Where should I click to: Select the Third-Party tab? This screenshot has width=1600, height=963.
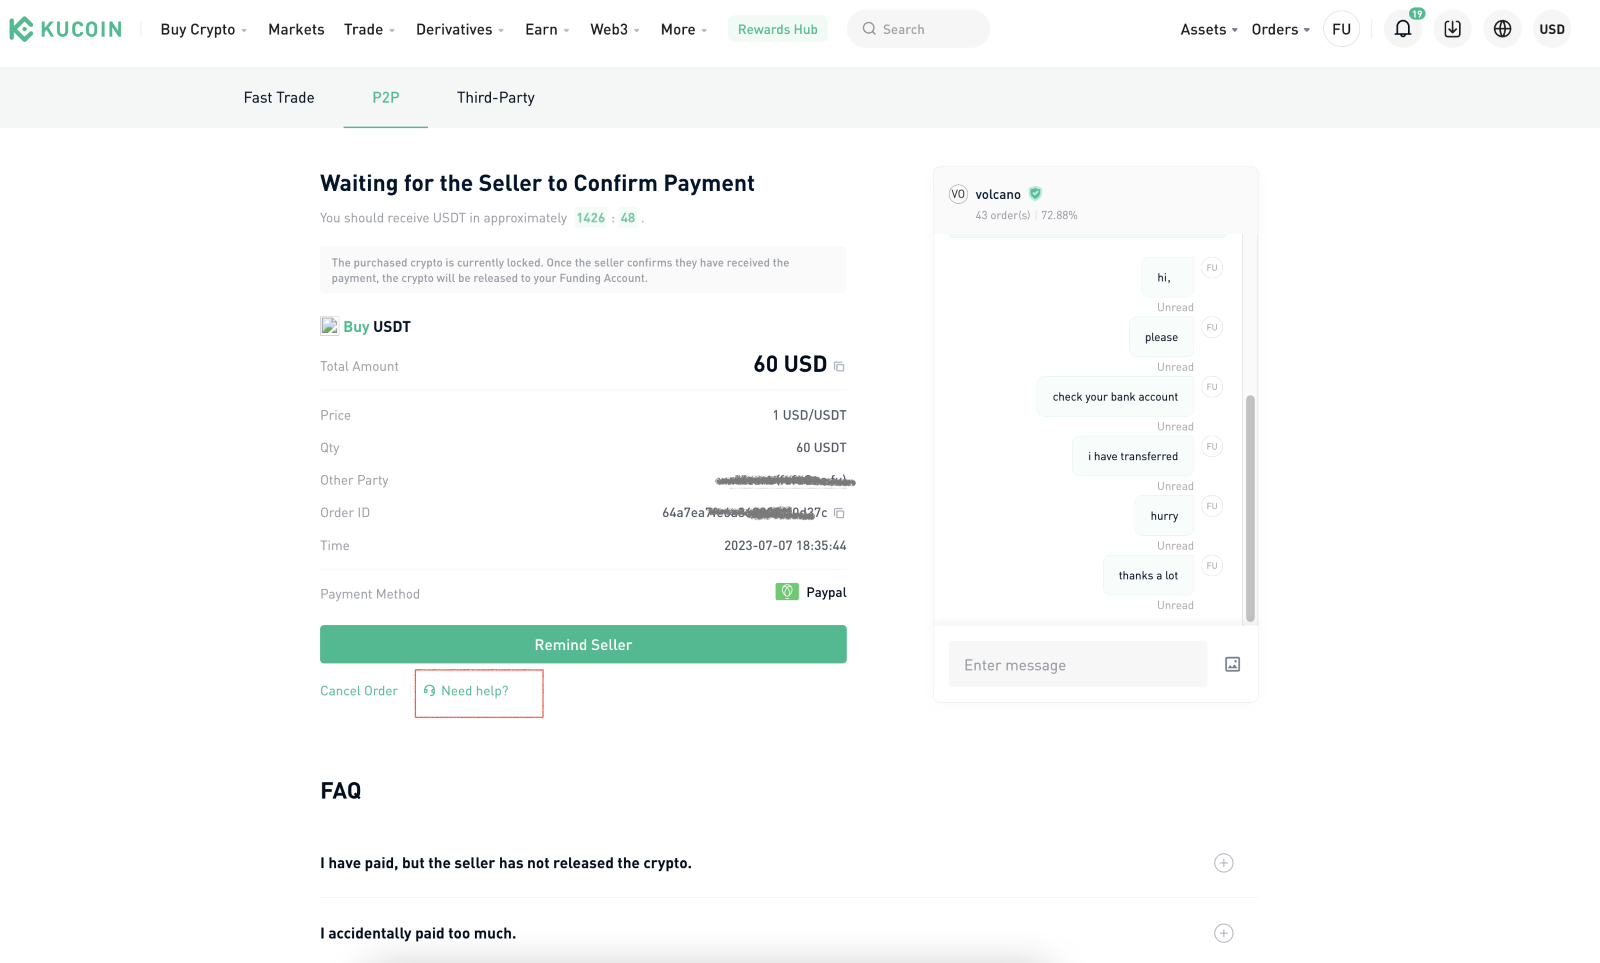click(x=496, y=97)
